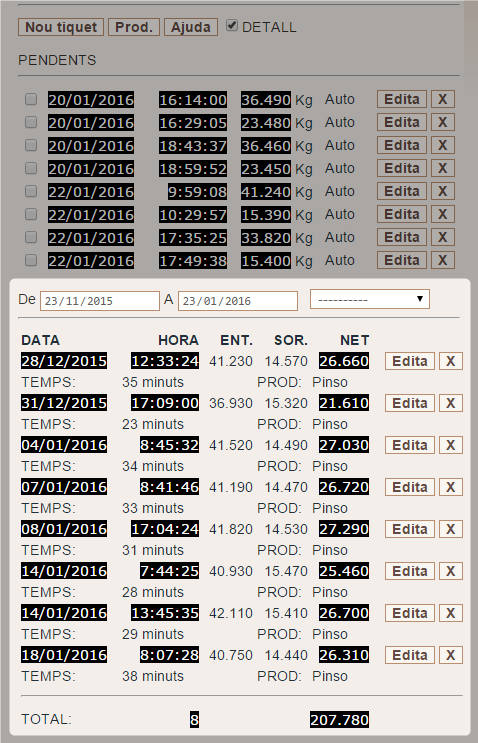Edit the 18/01/2016 record

[410, 655]
